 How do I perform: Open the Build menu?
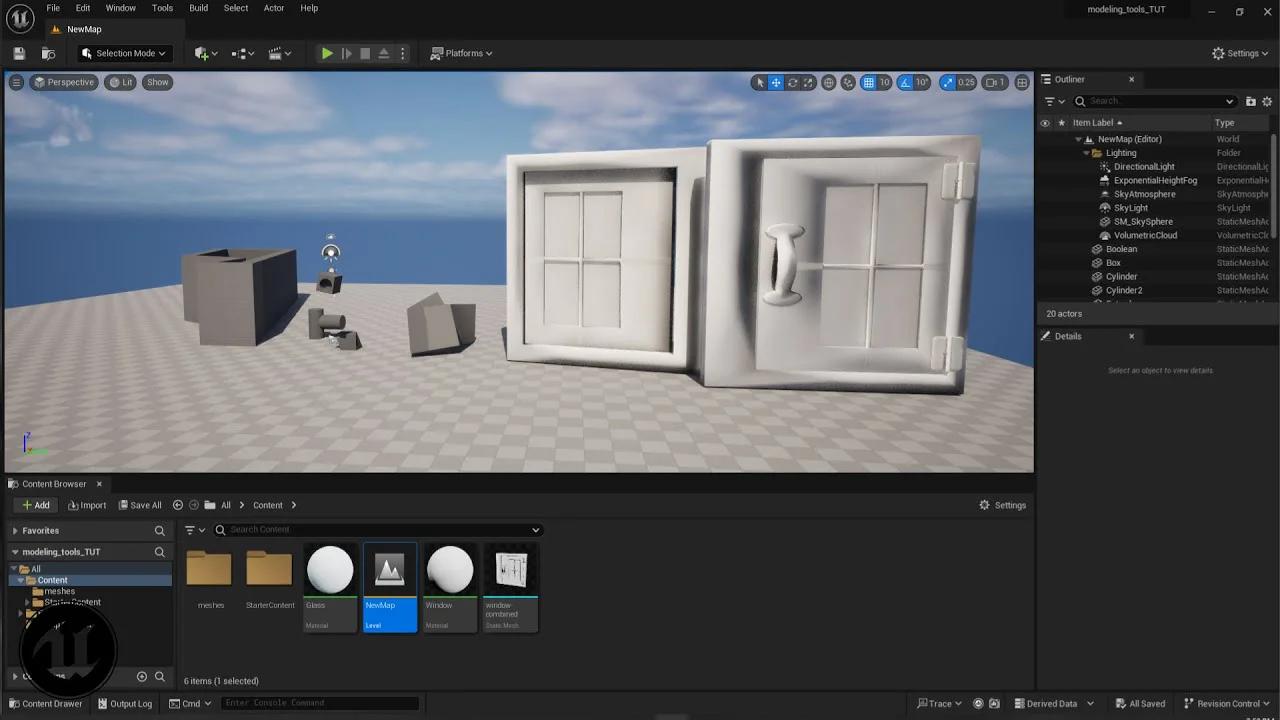point(198,8)
